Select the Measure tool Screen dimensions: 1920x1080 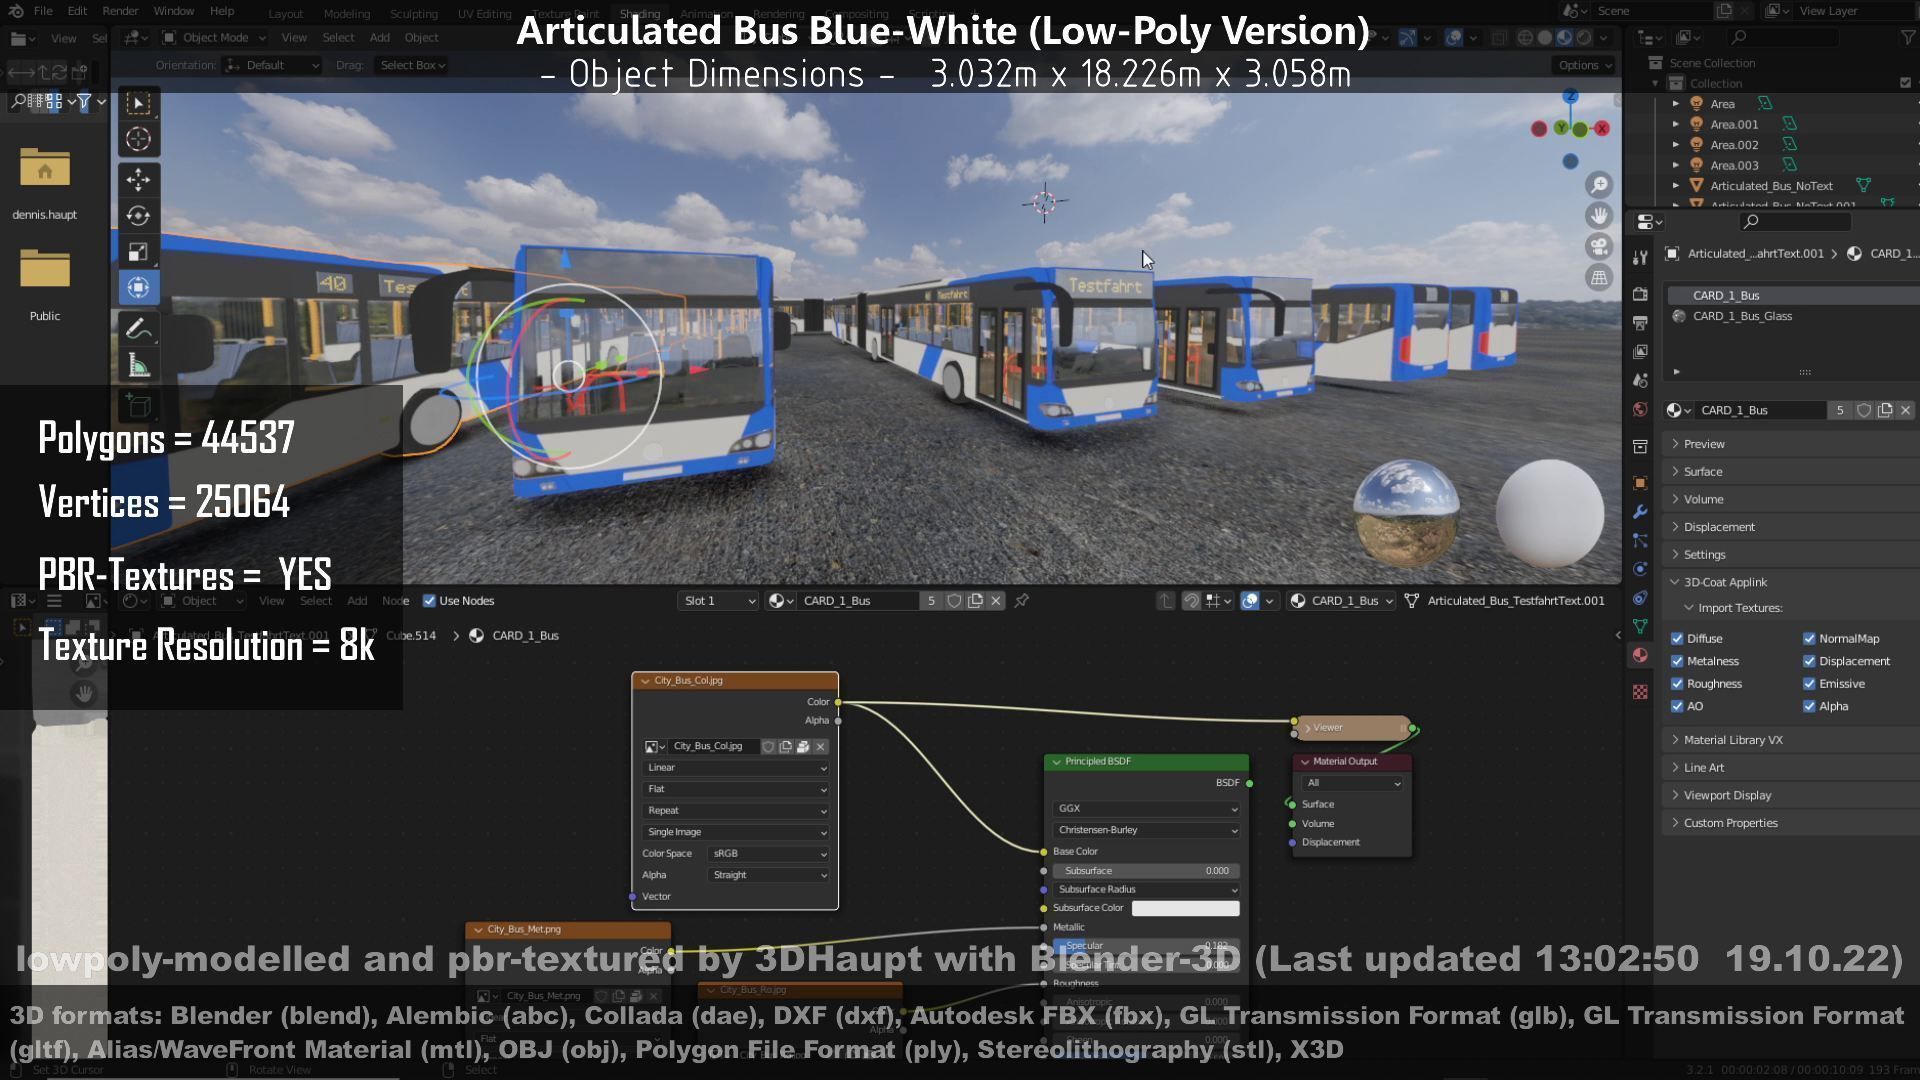tap(139, 366)
